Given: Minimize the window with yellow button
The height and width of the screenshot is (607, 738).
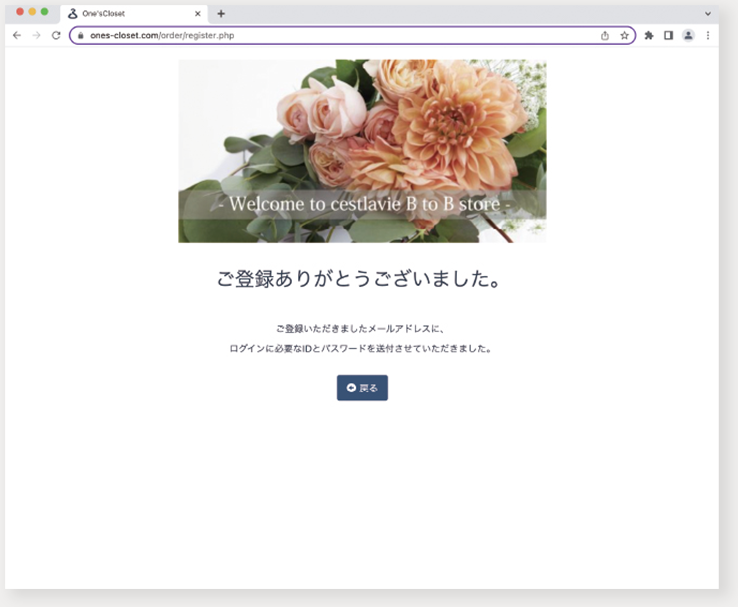Looking at the screenshot, I should click(x=32, y=12).
